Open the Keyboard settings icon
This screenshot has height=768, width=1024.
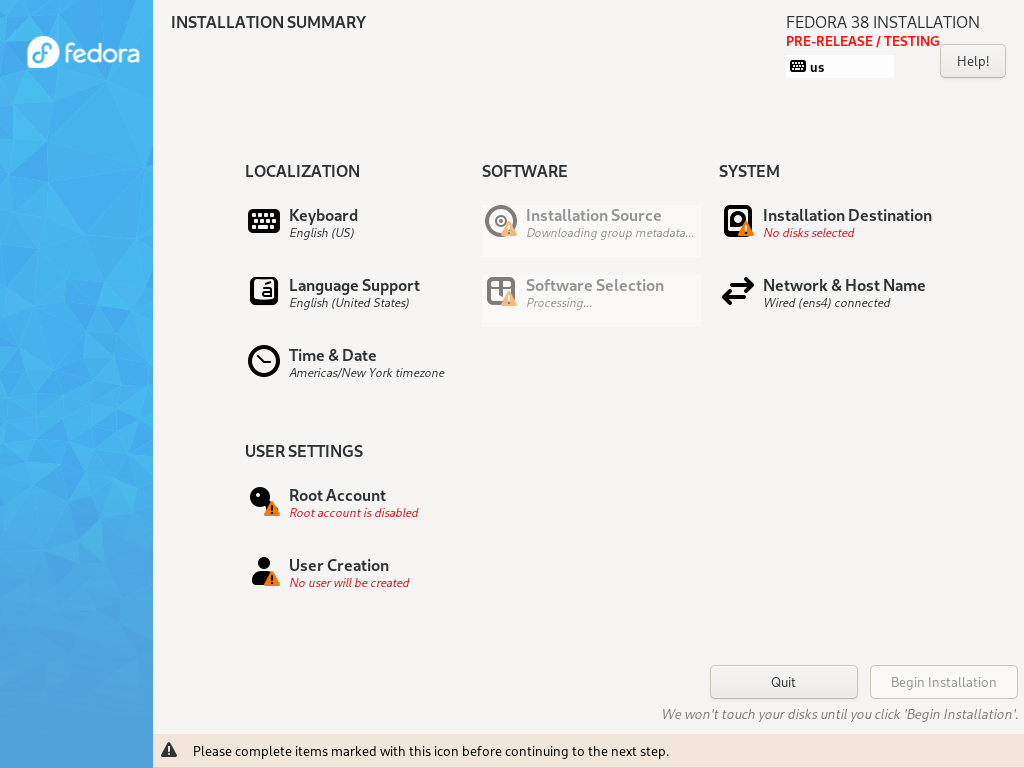[264, 221]
